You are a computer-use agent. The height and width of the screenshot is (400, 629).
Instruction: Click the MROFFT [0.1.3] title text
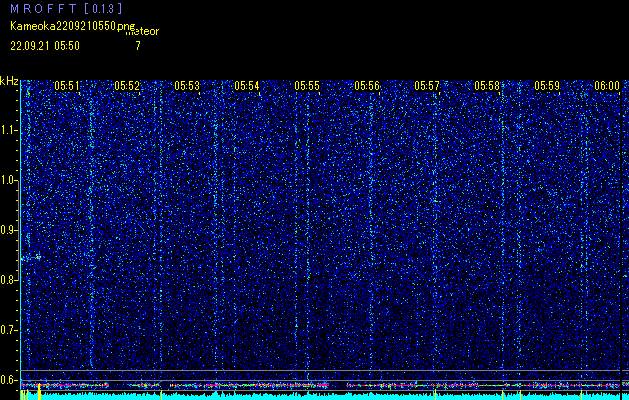point(66,8)
